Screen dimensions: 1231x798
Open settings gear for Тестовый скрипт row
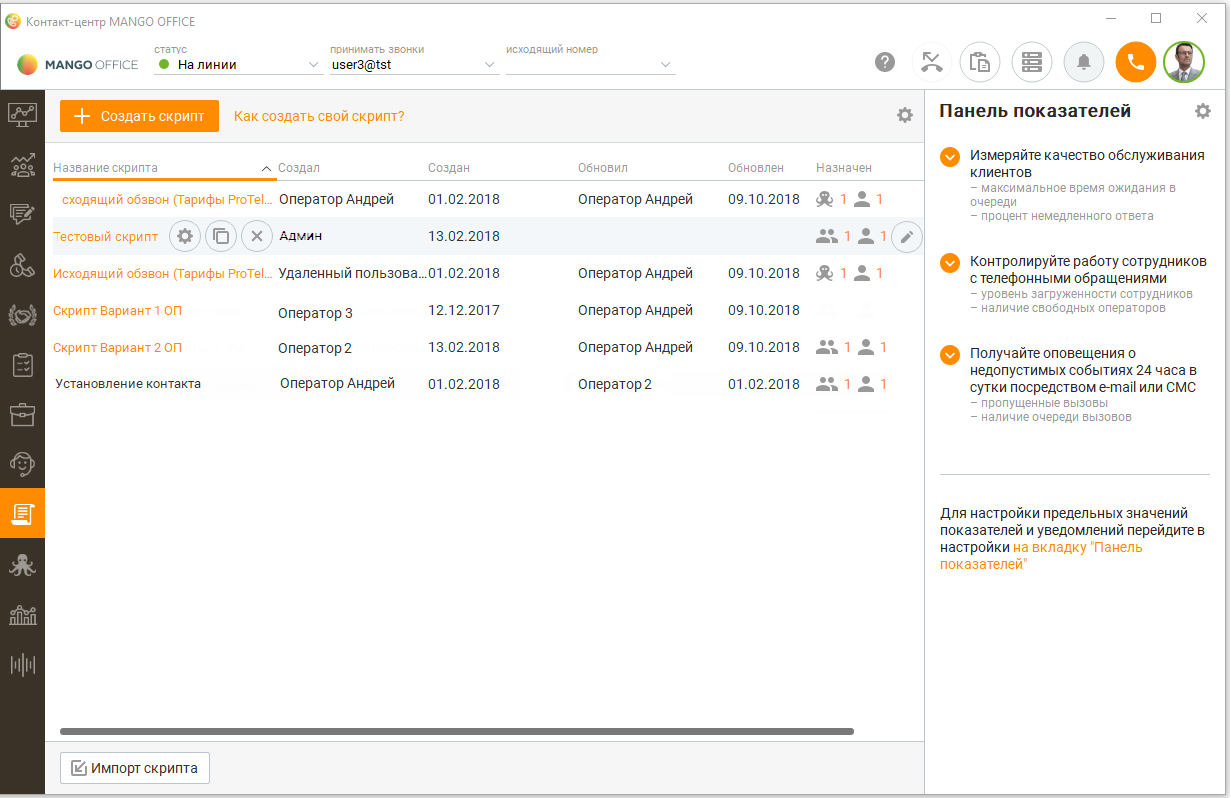click(184, 236)
